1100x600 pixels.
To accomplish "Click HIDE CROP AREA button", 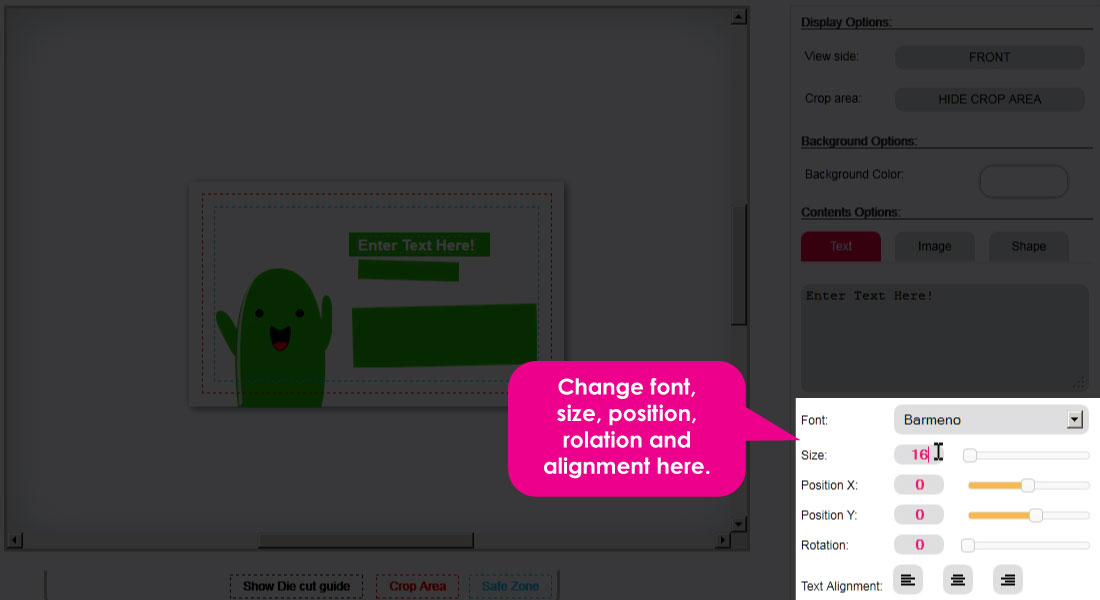I will coord(989,100).
